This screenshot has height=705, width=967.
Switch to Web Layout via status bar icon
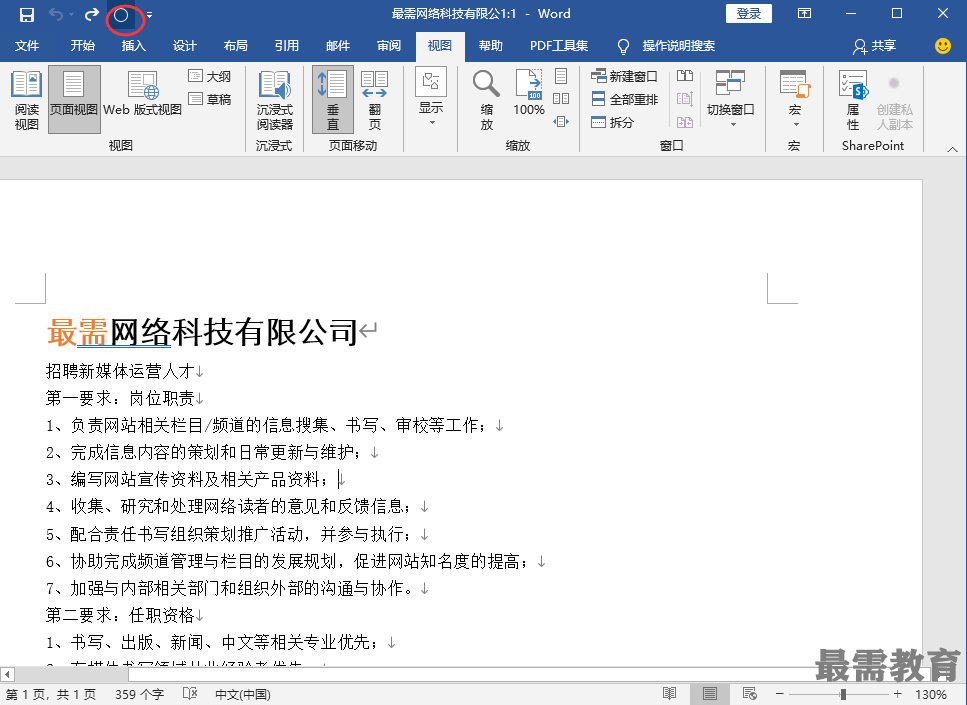(750, 694)
